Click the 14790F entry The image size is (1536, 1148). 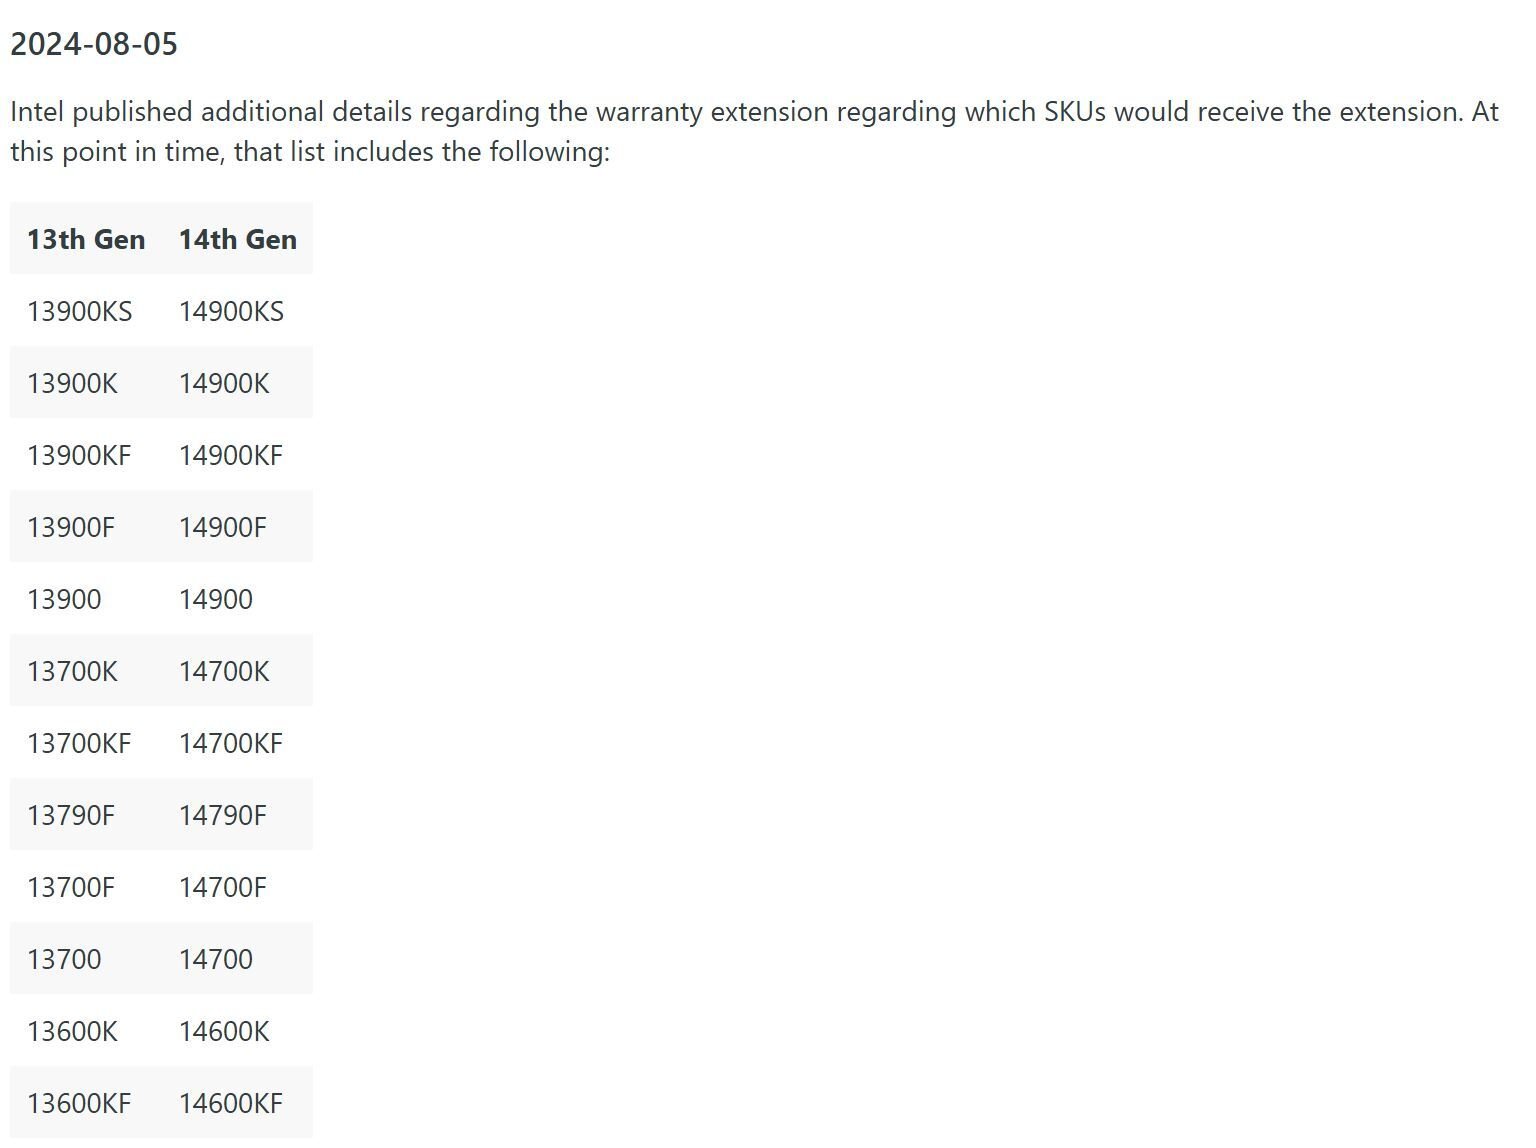[223, 815]
